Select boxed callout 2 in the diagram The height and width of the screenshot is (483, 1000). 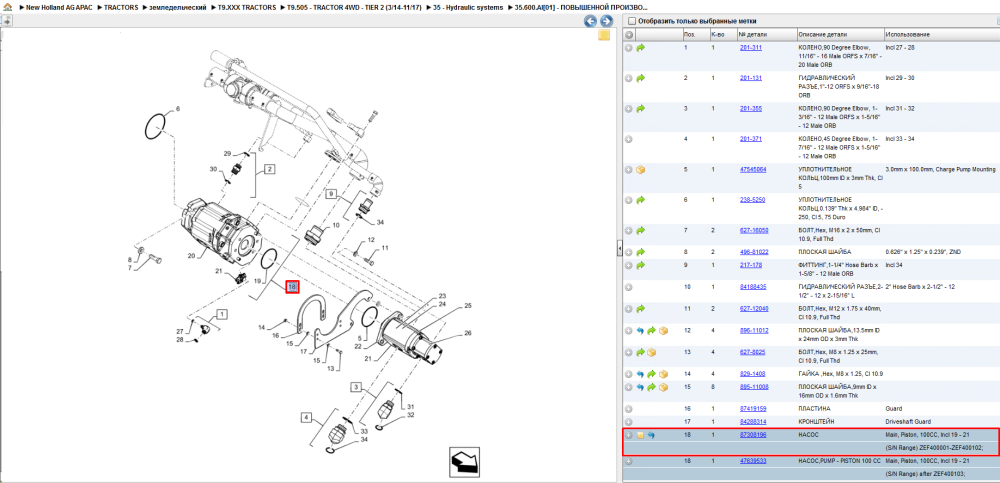[x=270, y=170]
